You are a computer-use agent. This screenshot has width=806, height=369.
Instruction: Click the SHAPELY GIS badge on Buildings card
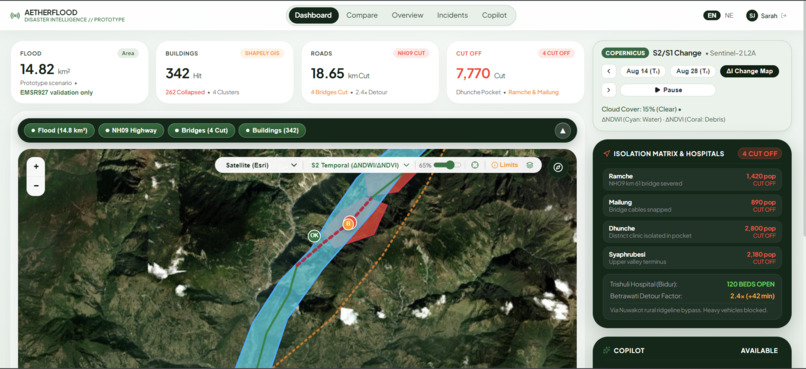262,53
